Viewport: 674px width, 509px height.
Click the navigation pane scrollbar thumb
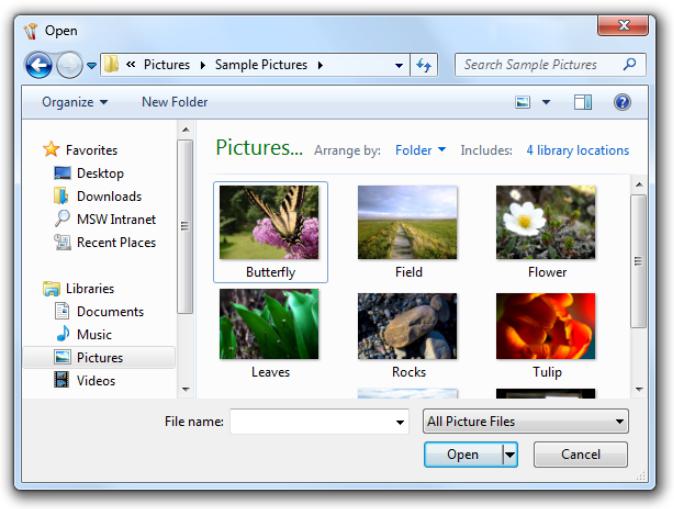coord(185,227)
